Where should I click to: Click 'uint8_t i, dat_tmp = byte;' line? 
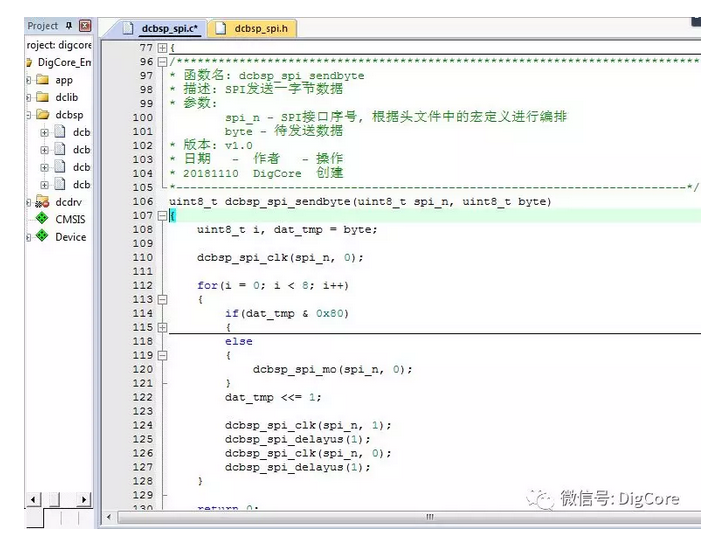pos(287,230)
